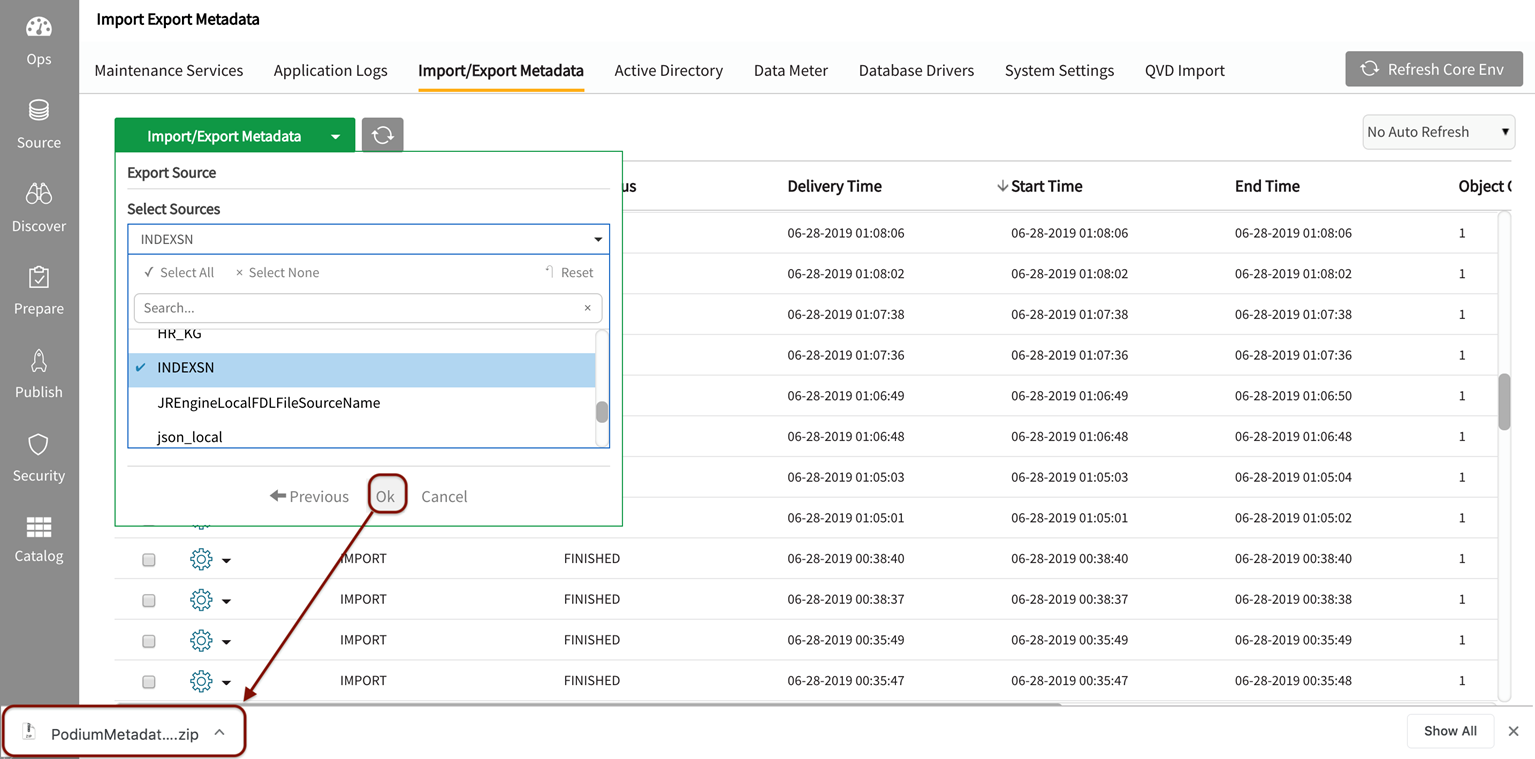
Task: Expand the Import/Export Metadata green dropdown
Action: (x=335, y=136)
